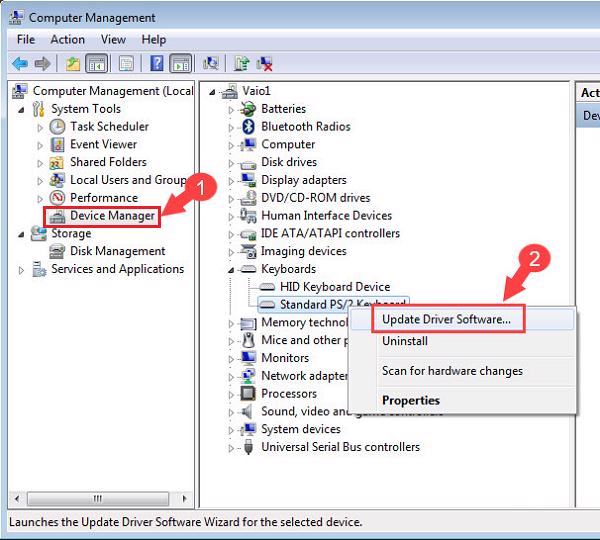
Task: Click the Back arrow toolbar icon
Action: tap(20, 64)
